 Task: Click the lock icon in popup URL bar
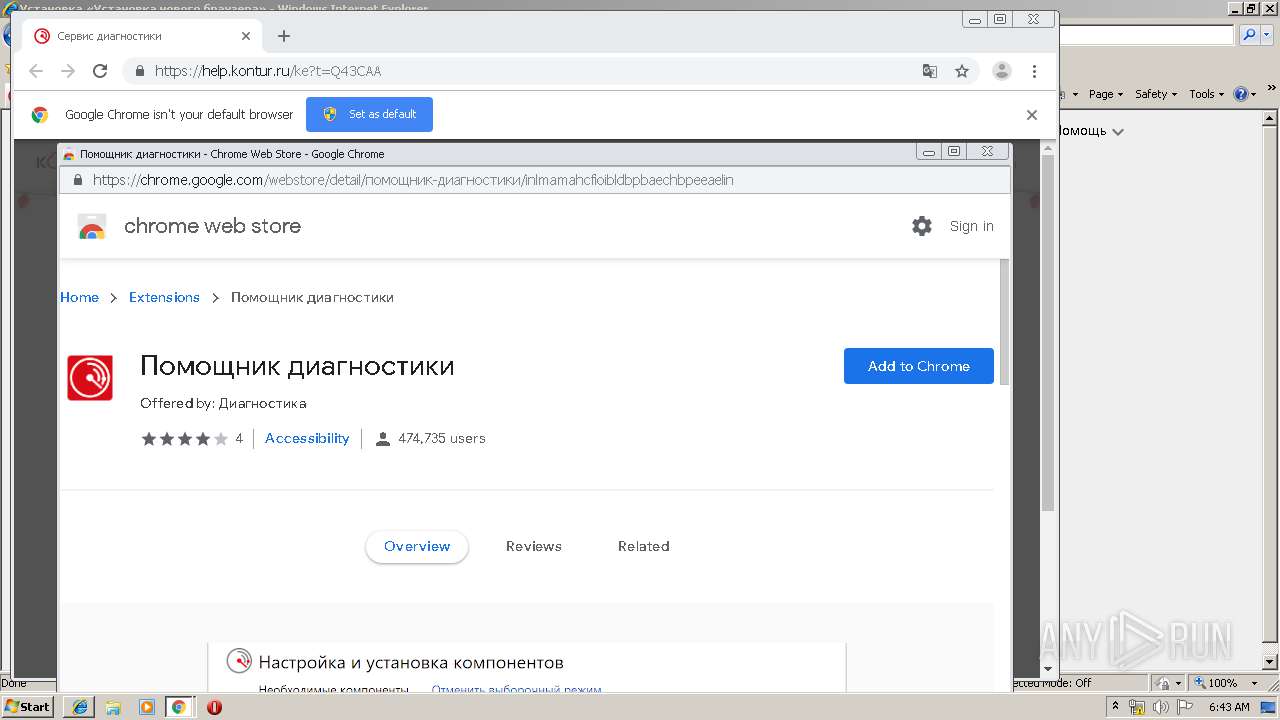click(77, 180)
